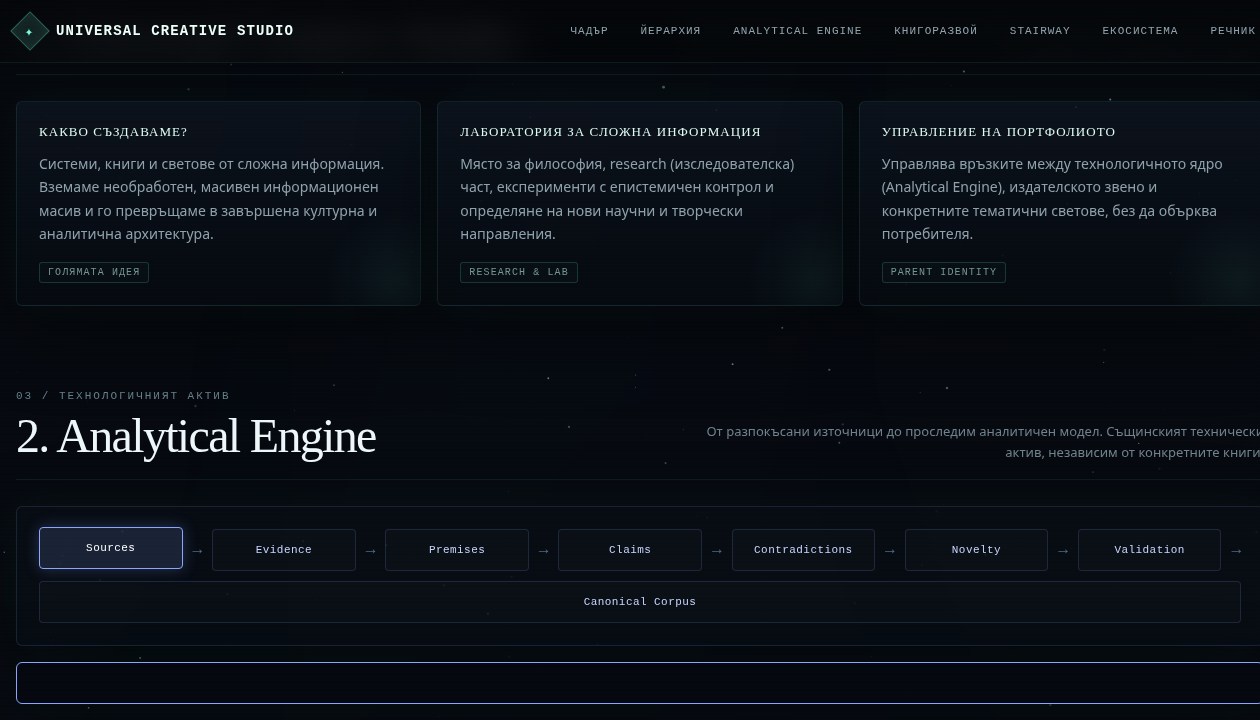Viewport: 1260px width, 720px height.
Task: Open the РЕЧНИК nav item
Action: 1232,31
